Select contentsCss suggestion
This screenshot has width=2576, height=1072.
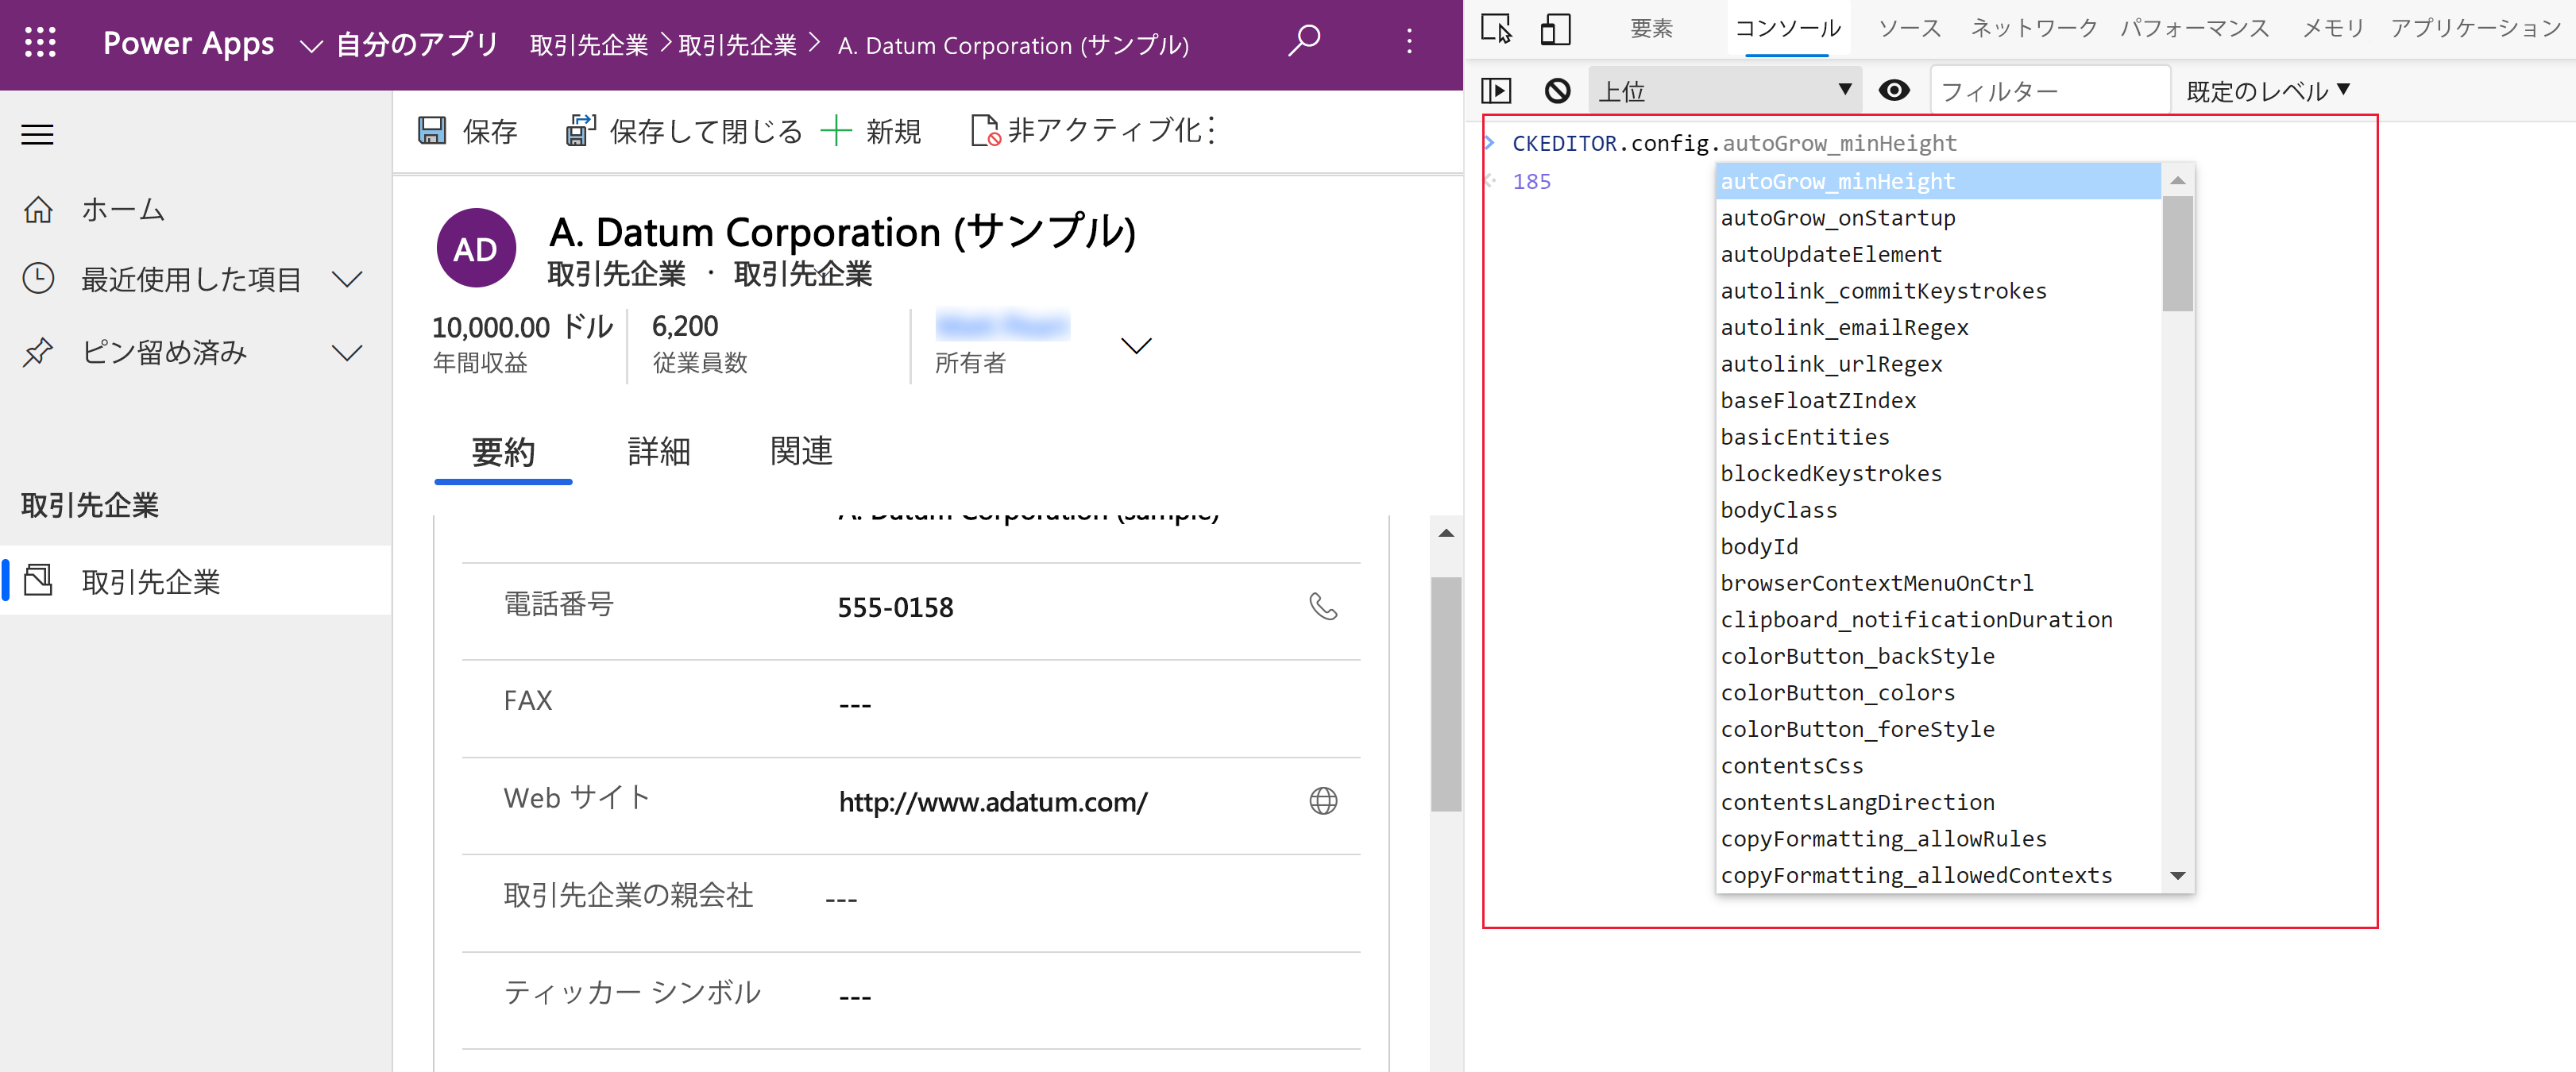point(1938,766)
